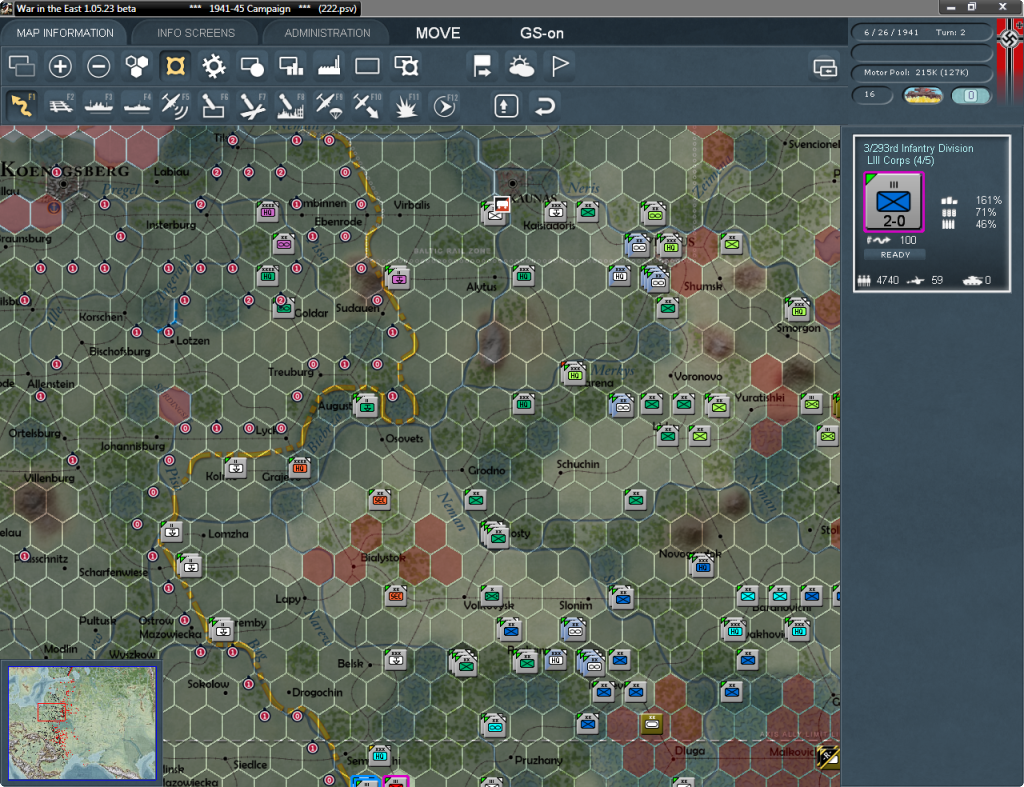The width and height of the screenshot is (1024, 787).
Task: Click the Grodno town label
Action: click(x=487, y=470)
